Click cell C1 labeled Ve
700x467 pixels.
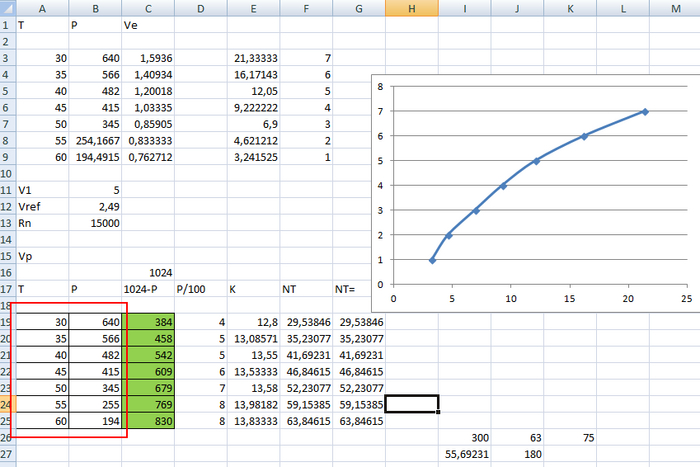tap(148, 25)
